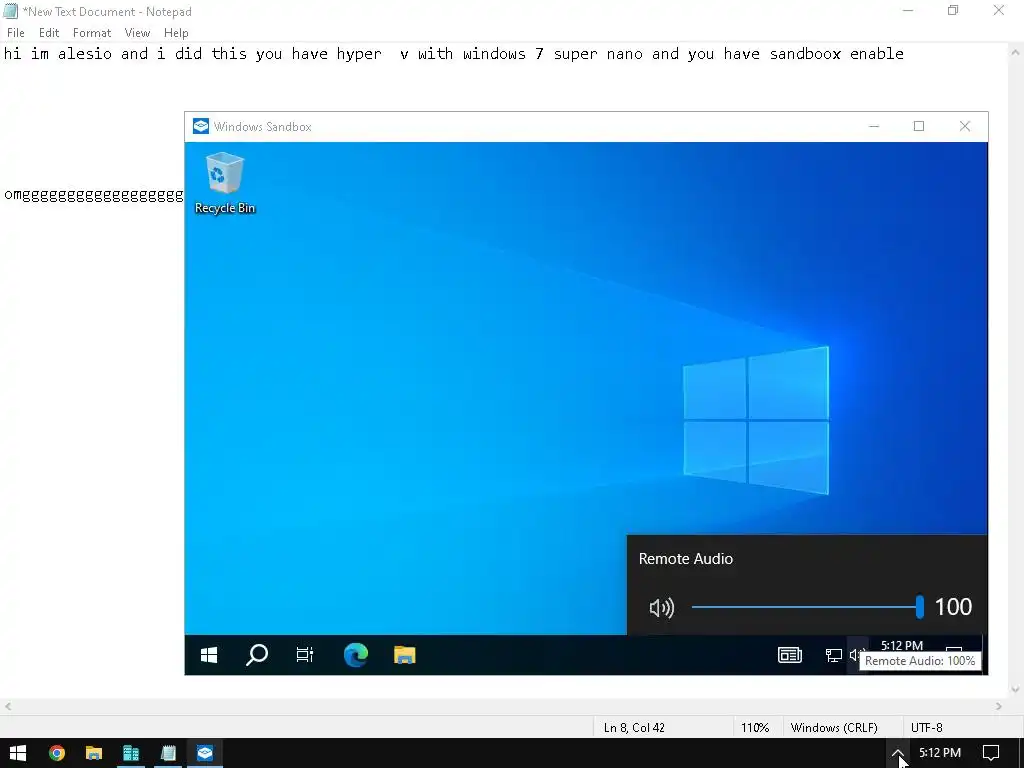
Task: Mute Remote Audio using the speaker icon
Action: pyautogui.click(x=662, y=608)
